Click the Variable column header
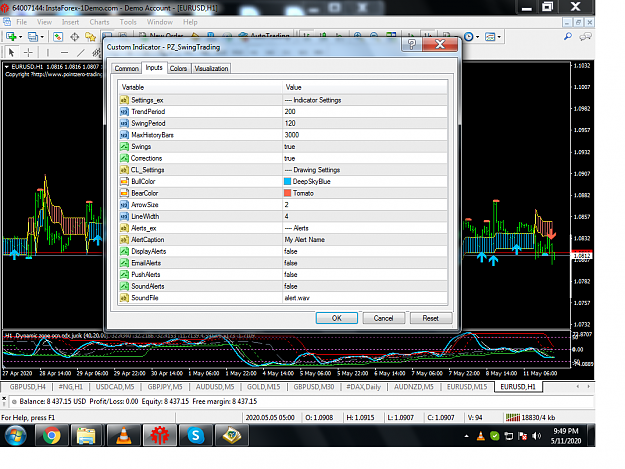625x469 pixels. (200, 87)
